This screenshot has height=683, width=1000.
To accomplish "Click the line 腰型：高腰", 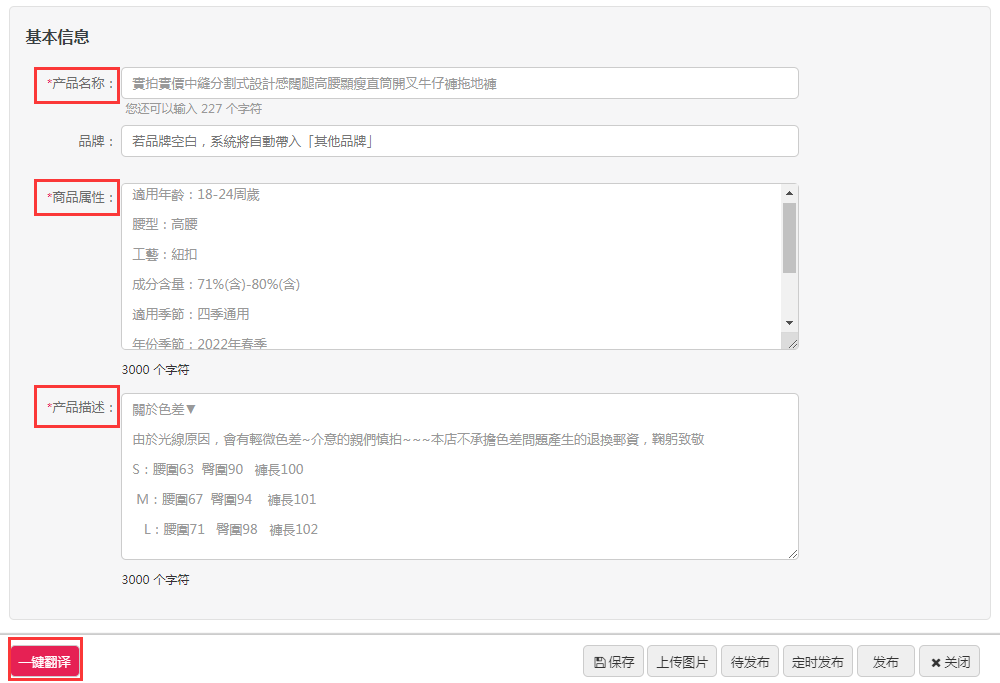I will pyautogui.click(x=165, y=224).
